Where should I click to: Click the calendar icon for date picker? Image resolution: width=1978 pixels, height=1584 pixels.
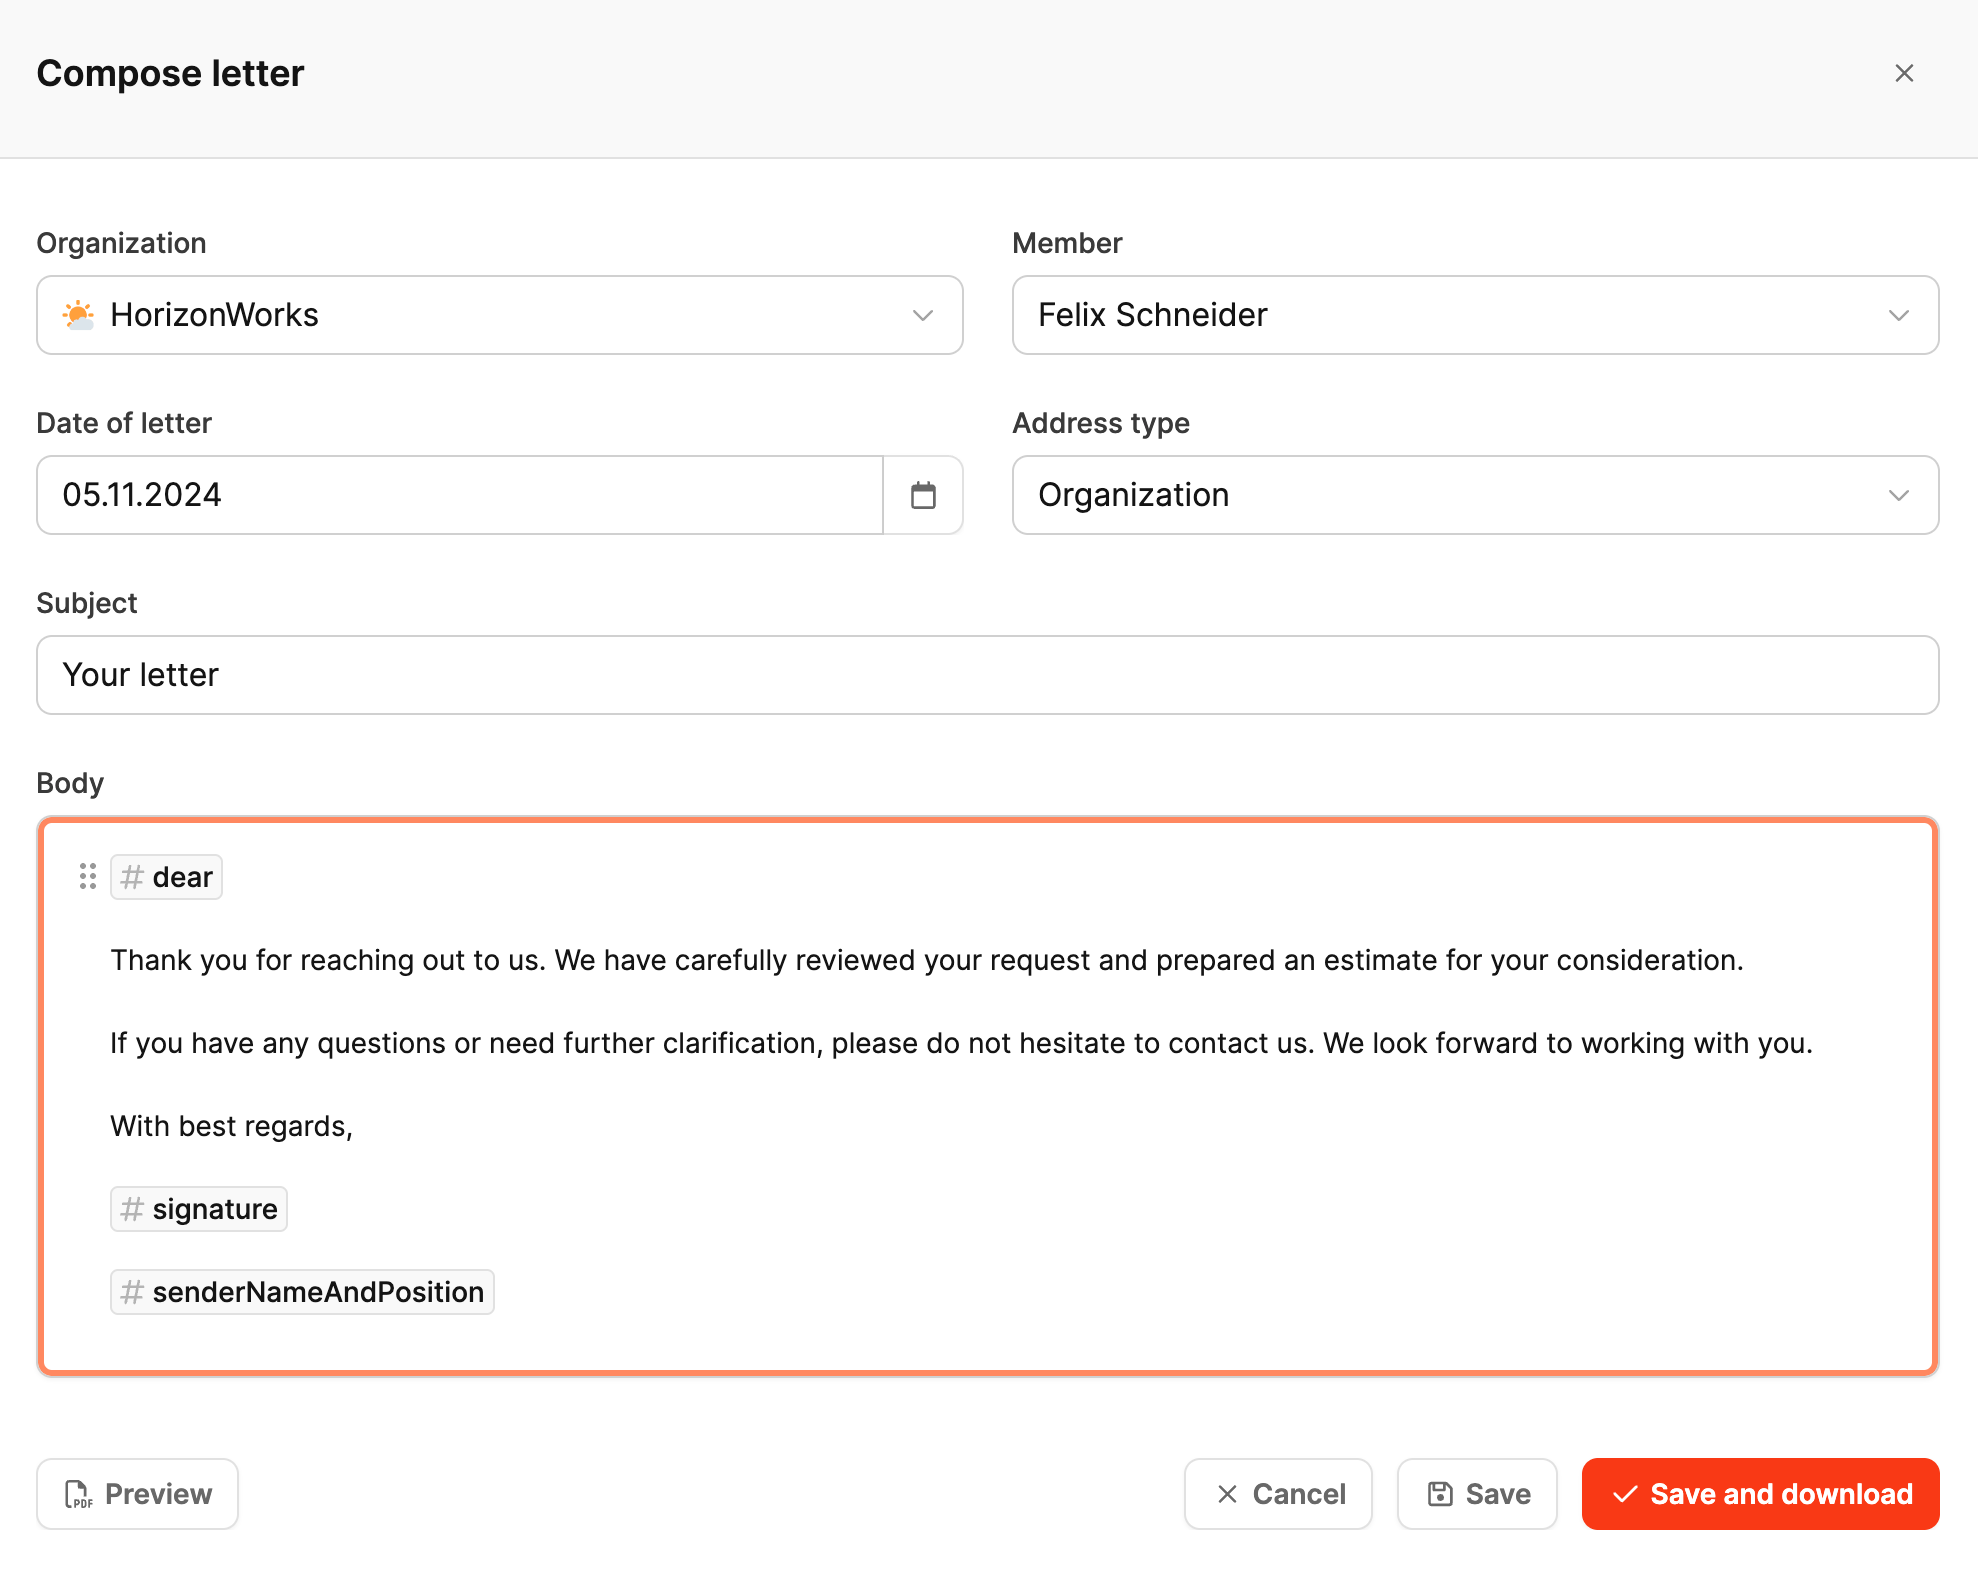pyautogui.click(x=923, y=495)
